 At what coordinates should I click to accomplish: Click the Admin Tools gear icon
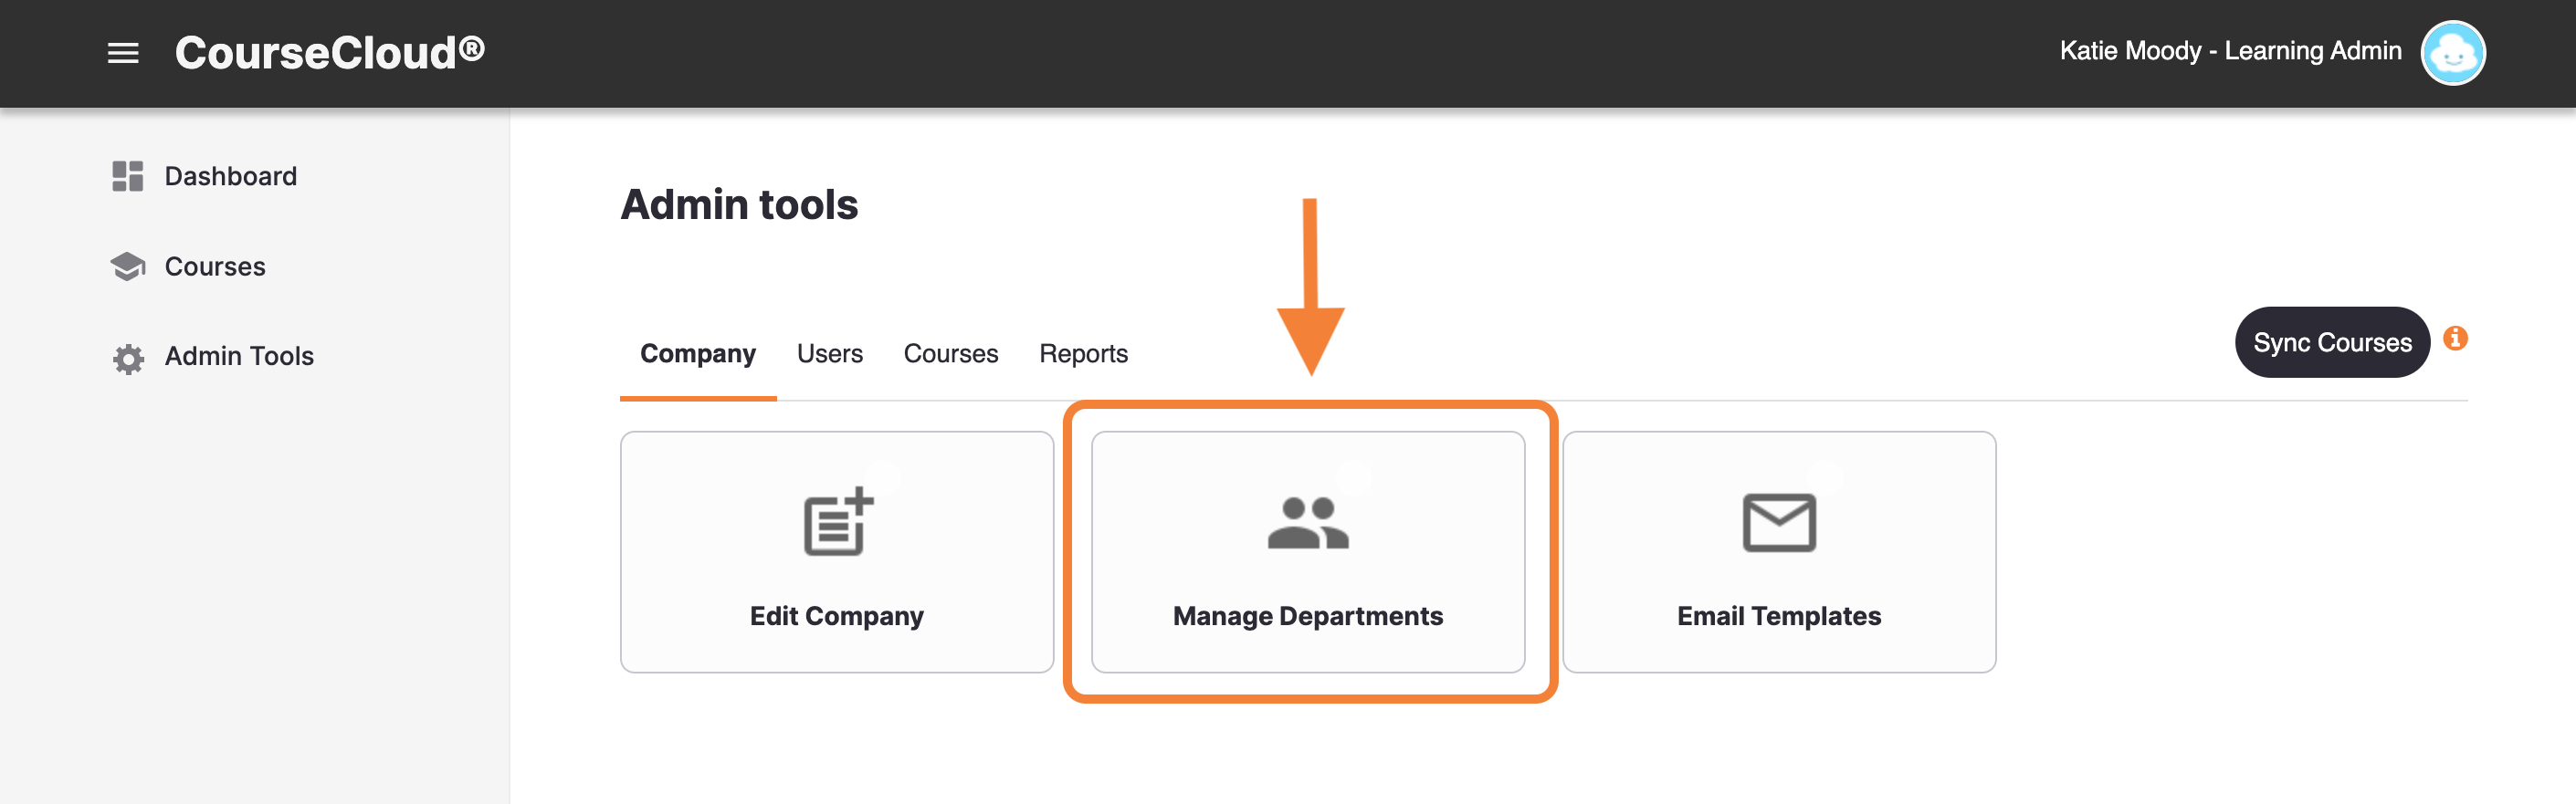point(128,358)
